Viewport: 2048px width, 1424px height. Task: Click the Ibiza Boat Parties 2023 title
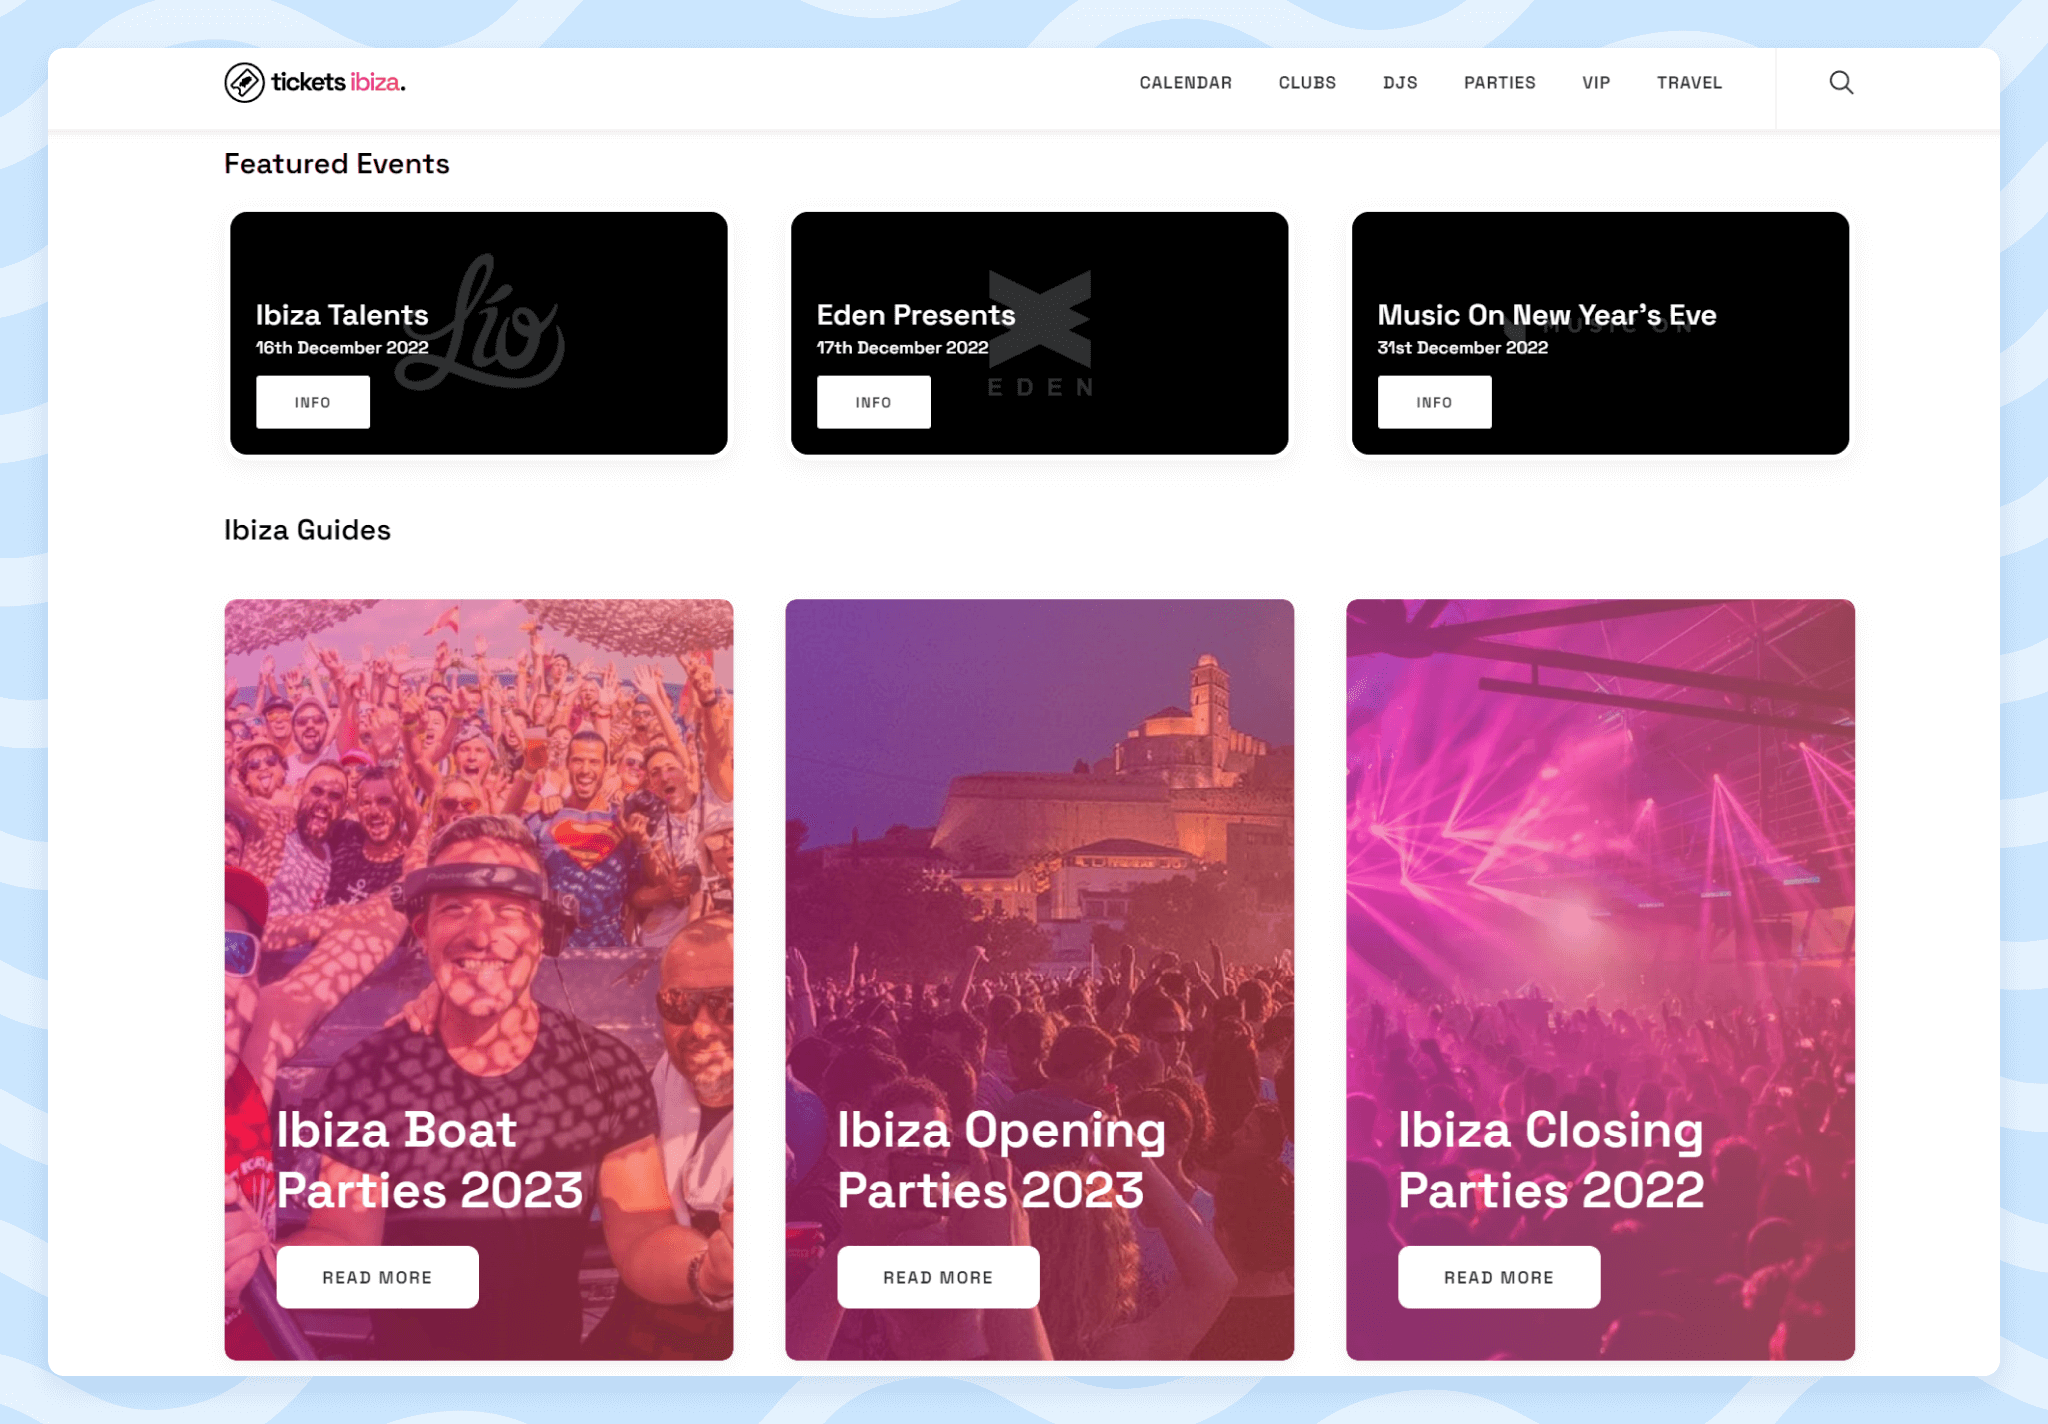[430, 1160]
